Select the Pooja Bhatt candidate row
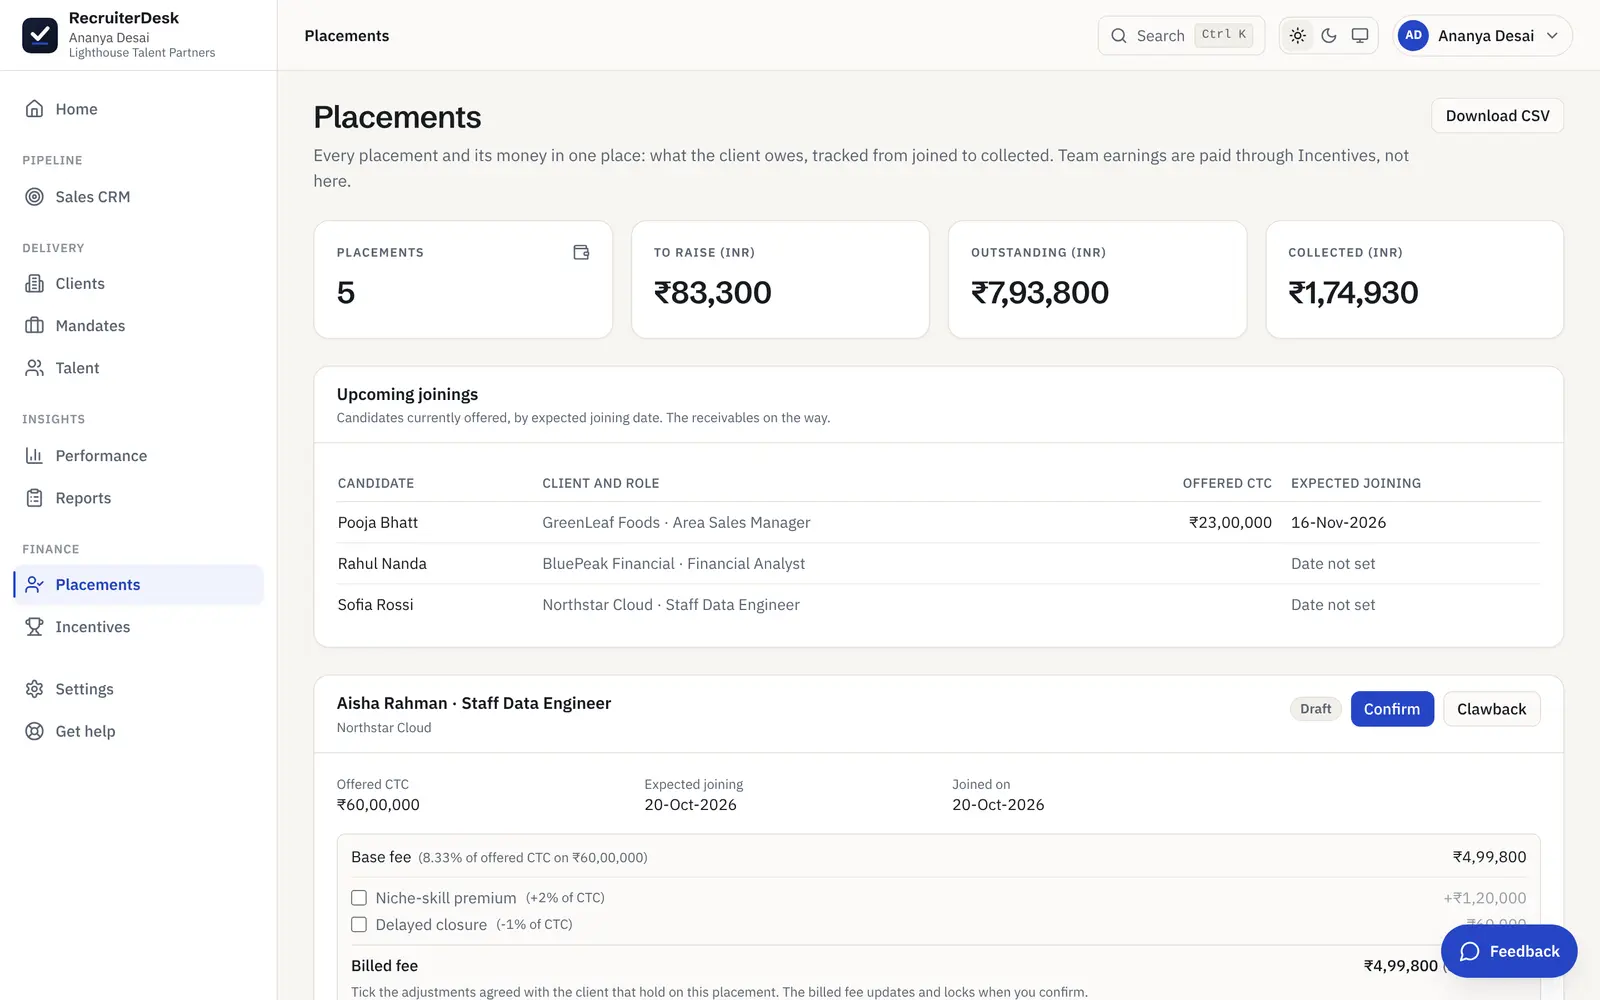1600x1000 pixels. (938, 523)
